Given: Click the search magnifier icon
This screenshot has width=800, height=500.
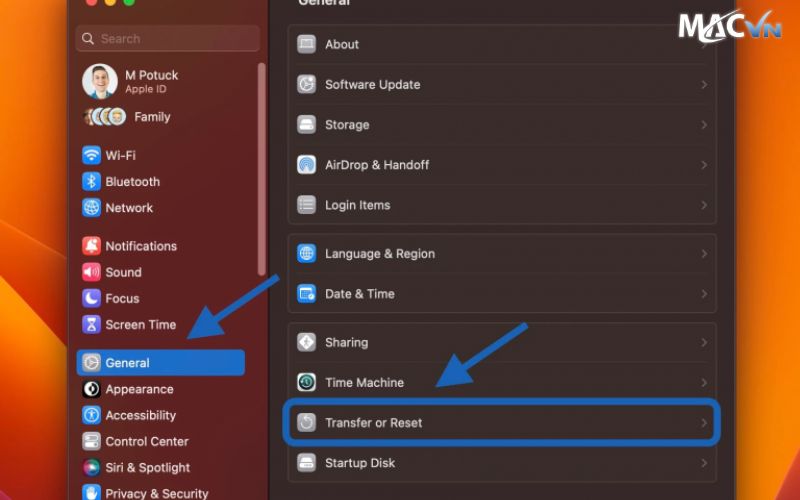Looking at the screenshot, I should pyautogui.click(x=88, y=39).
